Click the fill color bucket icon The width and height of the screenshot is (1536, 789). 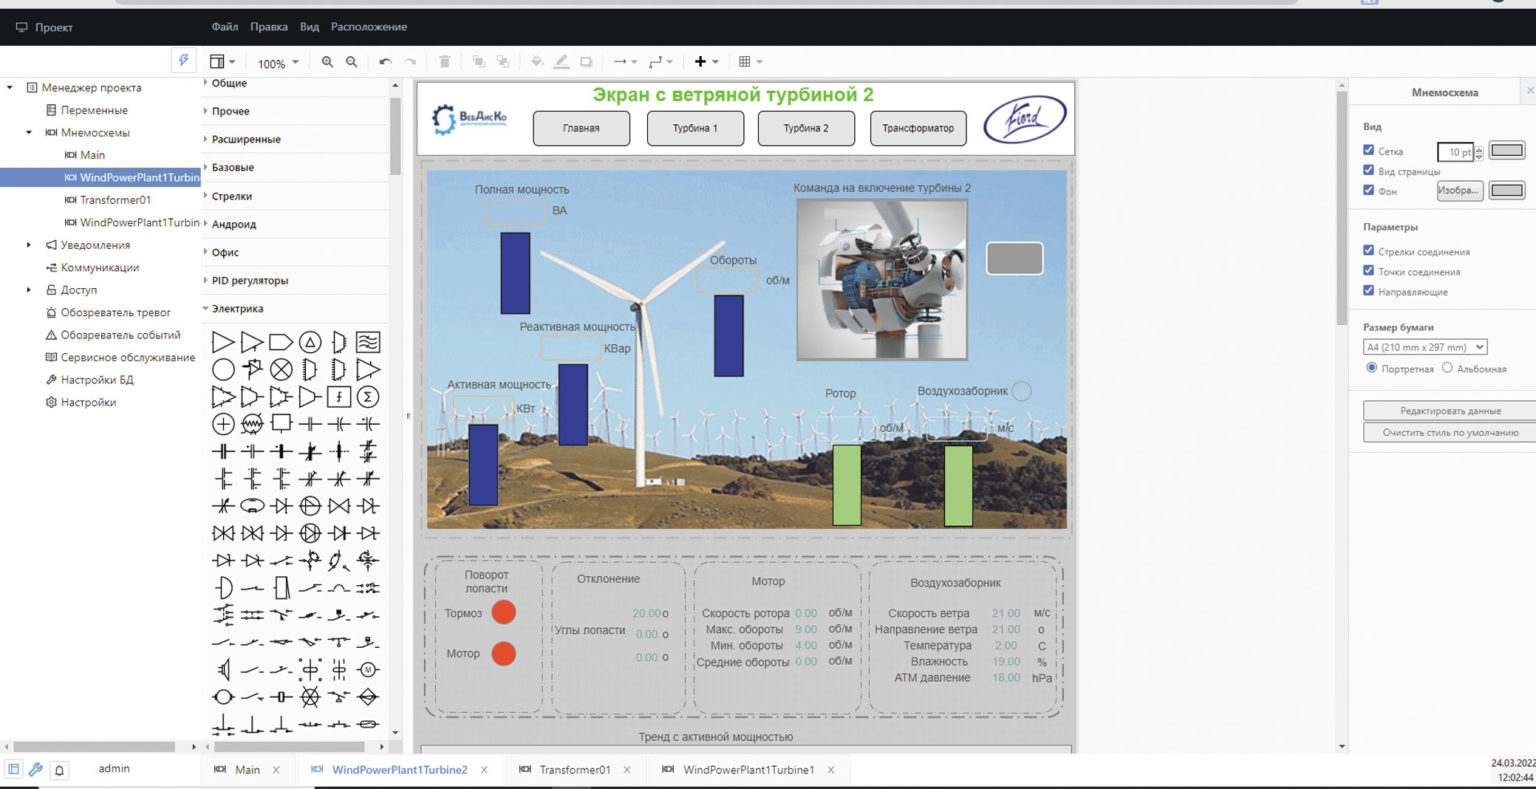pyautogui.click(x=537, y=62)
